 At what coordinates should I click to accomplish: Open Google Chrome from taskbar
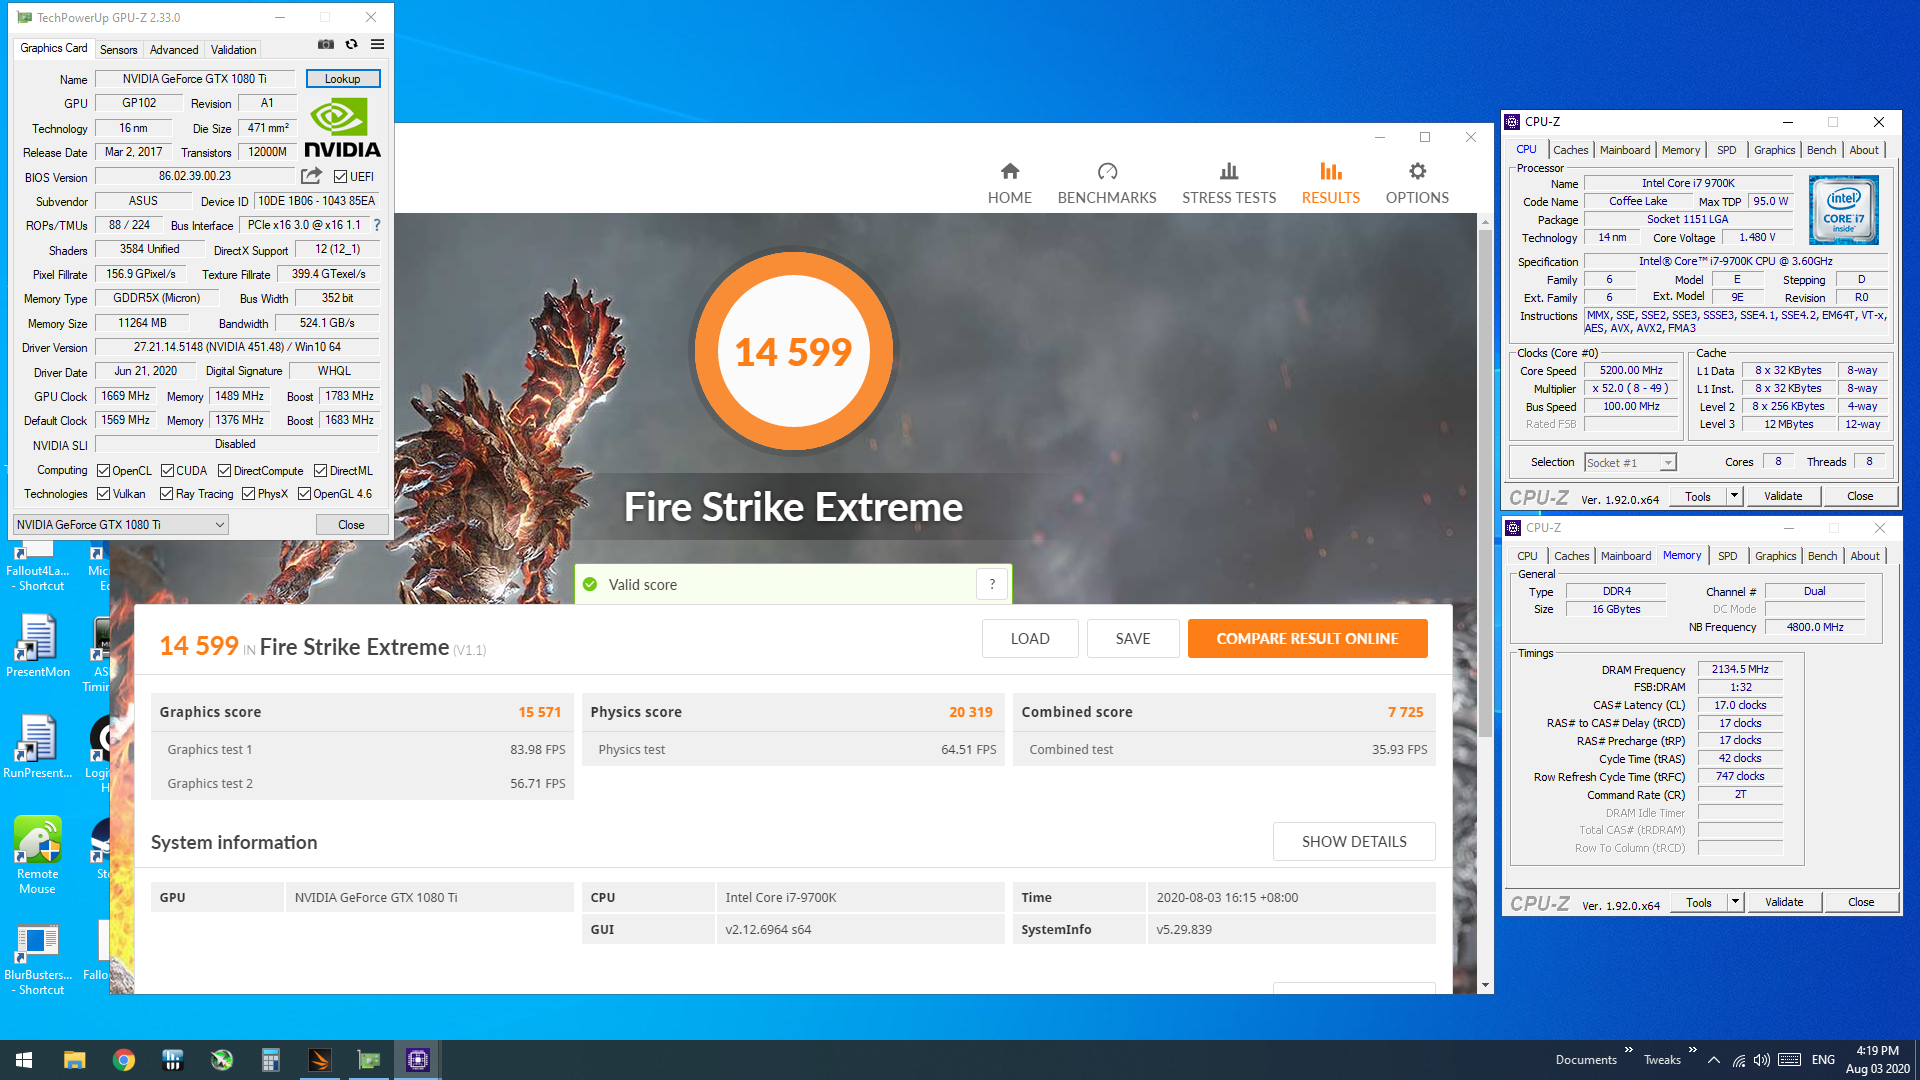coord(124,1060)
